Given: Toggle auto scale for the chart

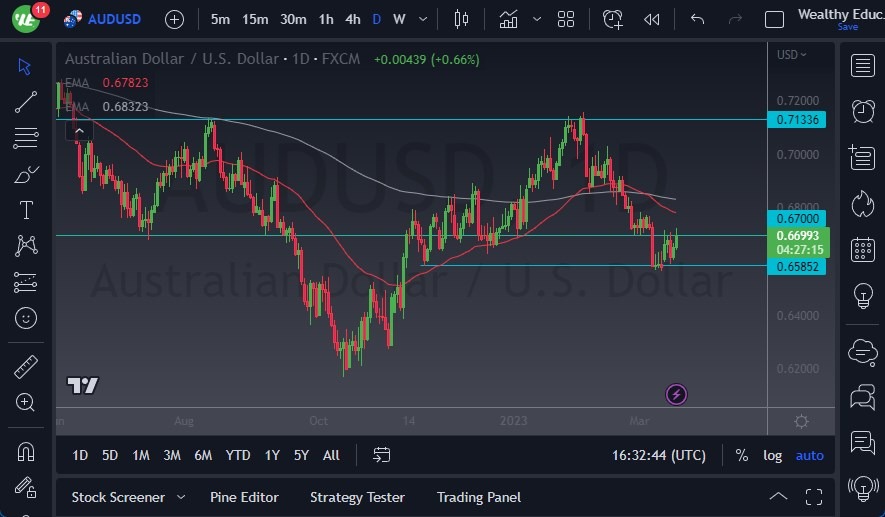Looking at the screenshot, I should tap(810, 455).
